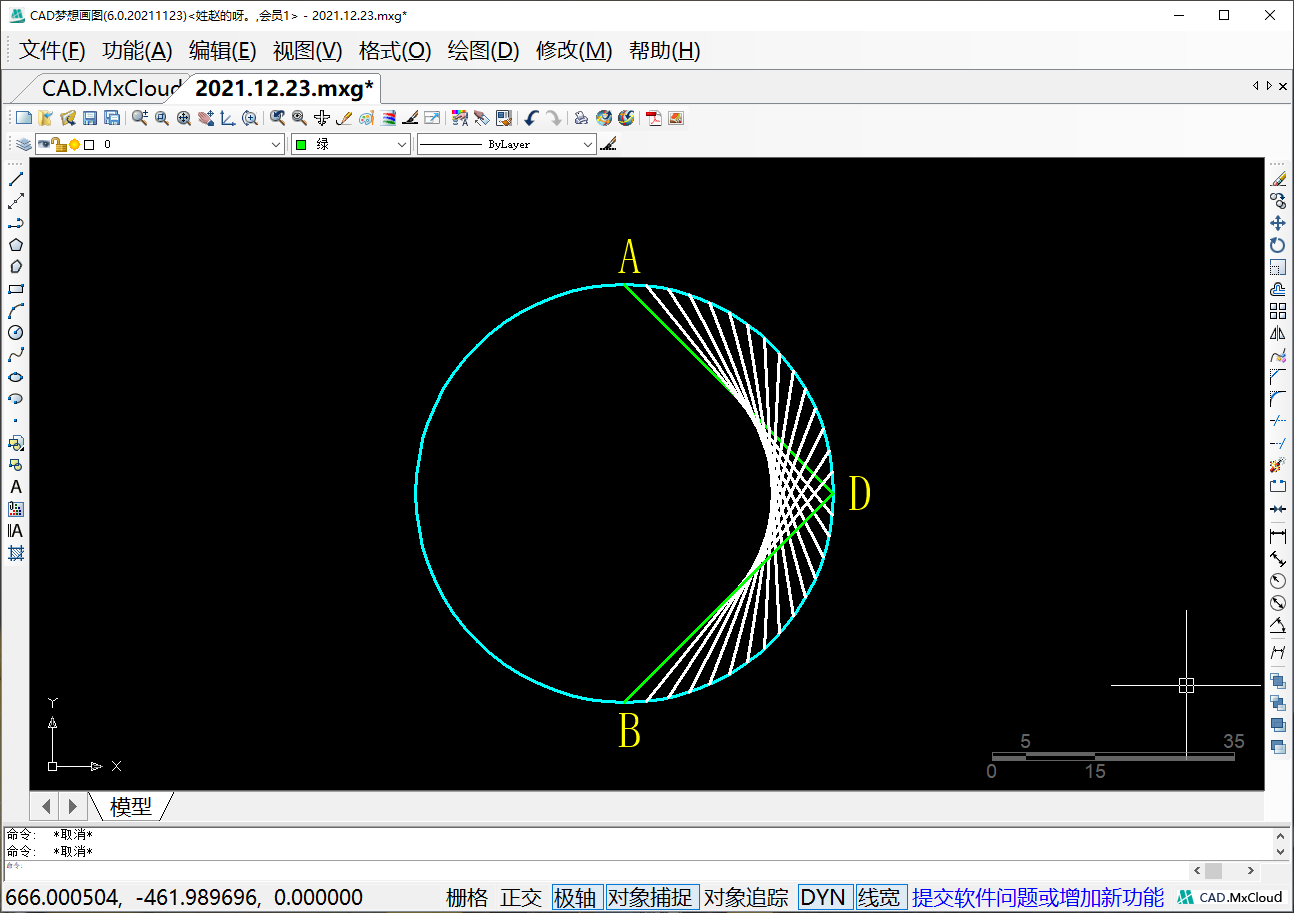
Task: Select the Angular dimension tool
Action: (x=1278, y=627)
